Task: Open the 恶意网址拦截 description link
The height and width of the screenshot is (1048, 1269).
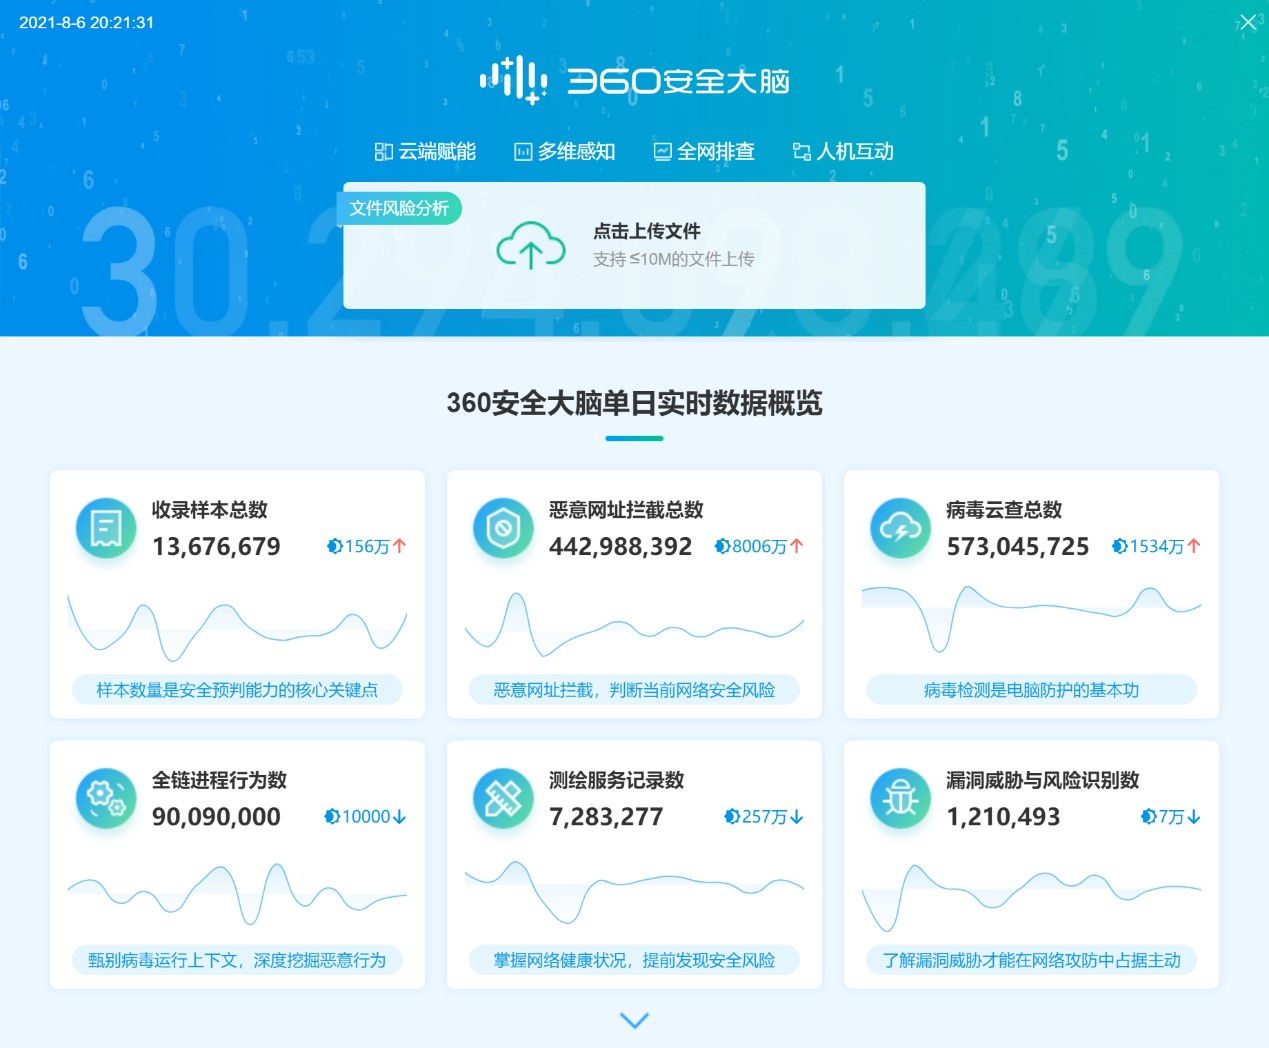Action: click(634, 689)
